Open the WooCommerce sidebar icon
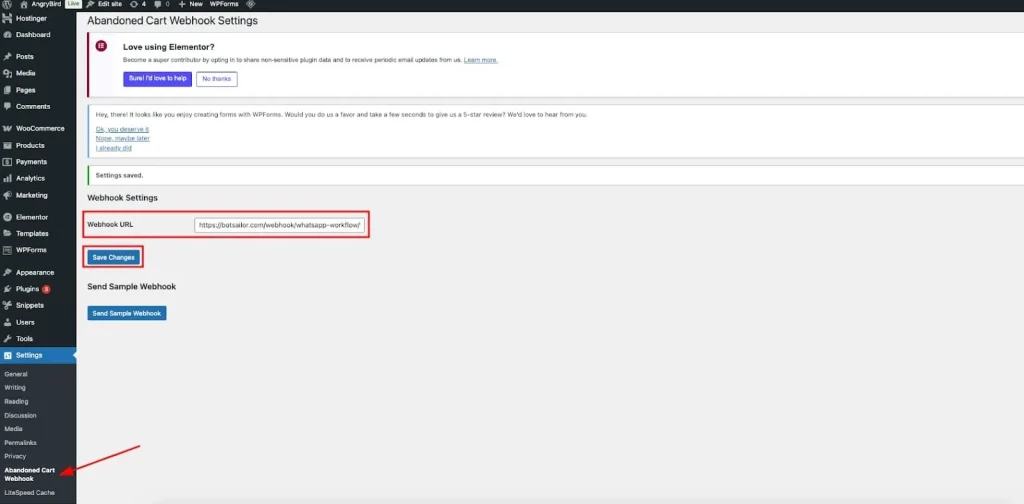 7,129
